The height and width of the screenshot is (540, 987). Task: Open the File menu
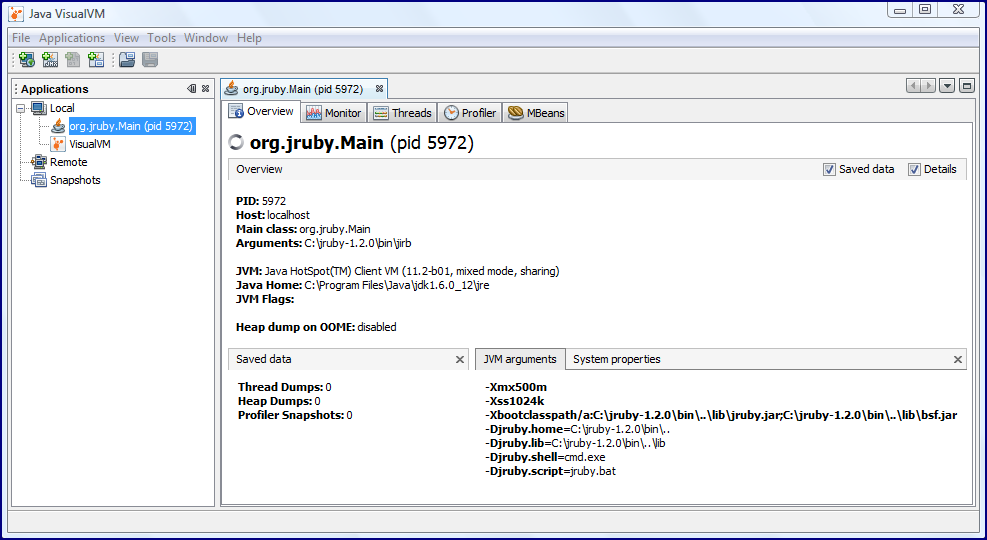pyautogui.click(x=21, y=38)
